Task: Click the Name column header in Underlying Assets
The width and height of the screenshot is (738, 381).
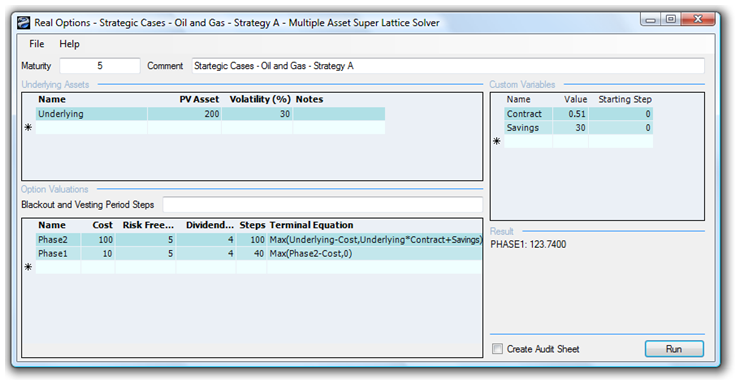Action: coord(52,99)
